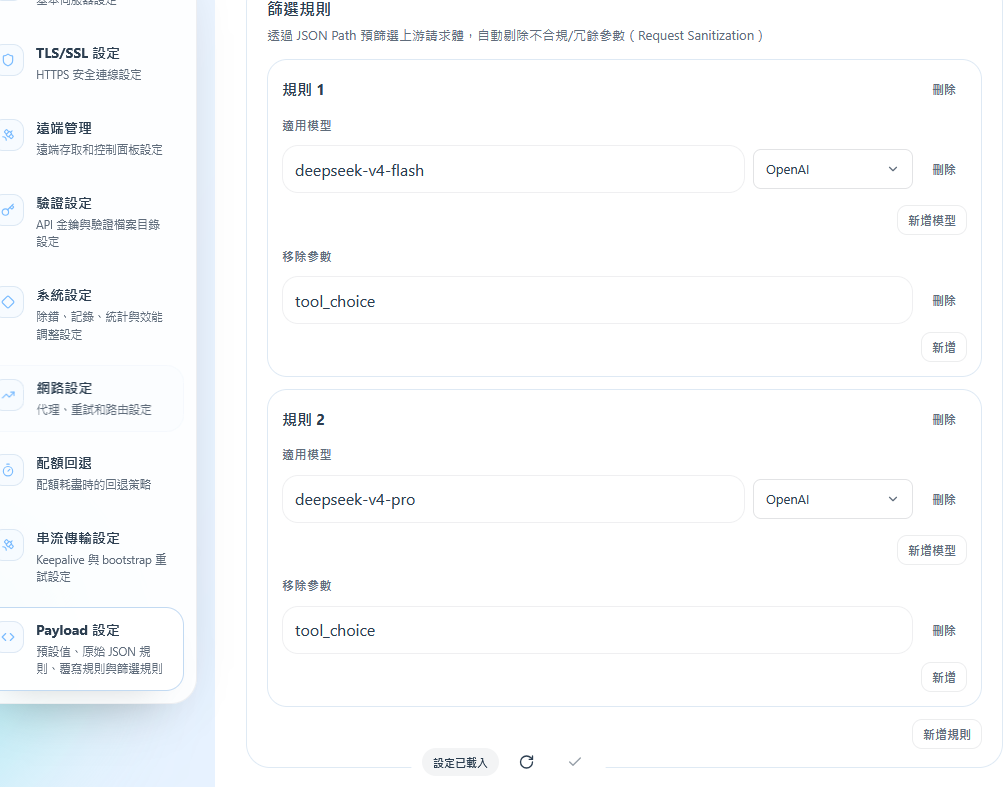This screenshot has height=787, width=1003.
Task: Add model to 規則 2 via 新增模型
Action: (931, 550)
